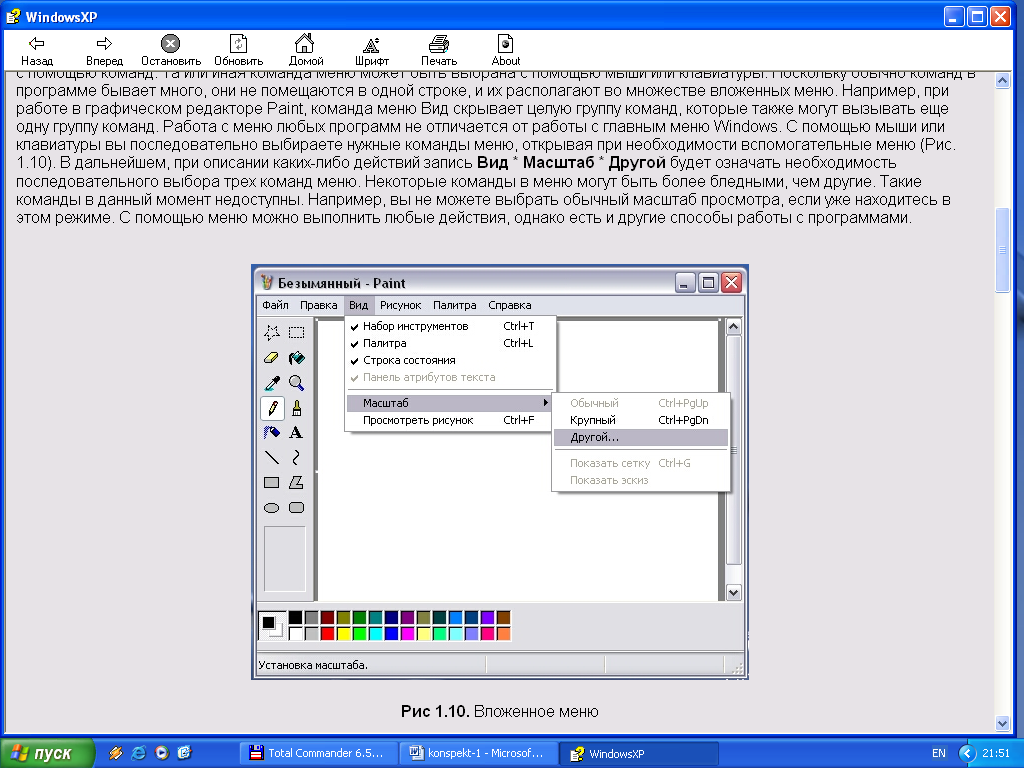Choose Просмотреть рисунок menu entry

tap(450, 420)
